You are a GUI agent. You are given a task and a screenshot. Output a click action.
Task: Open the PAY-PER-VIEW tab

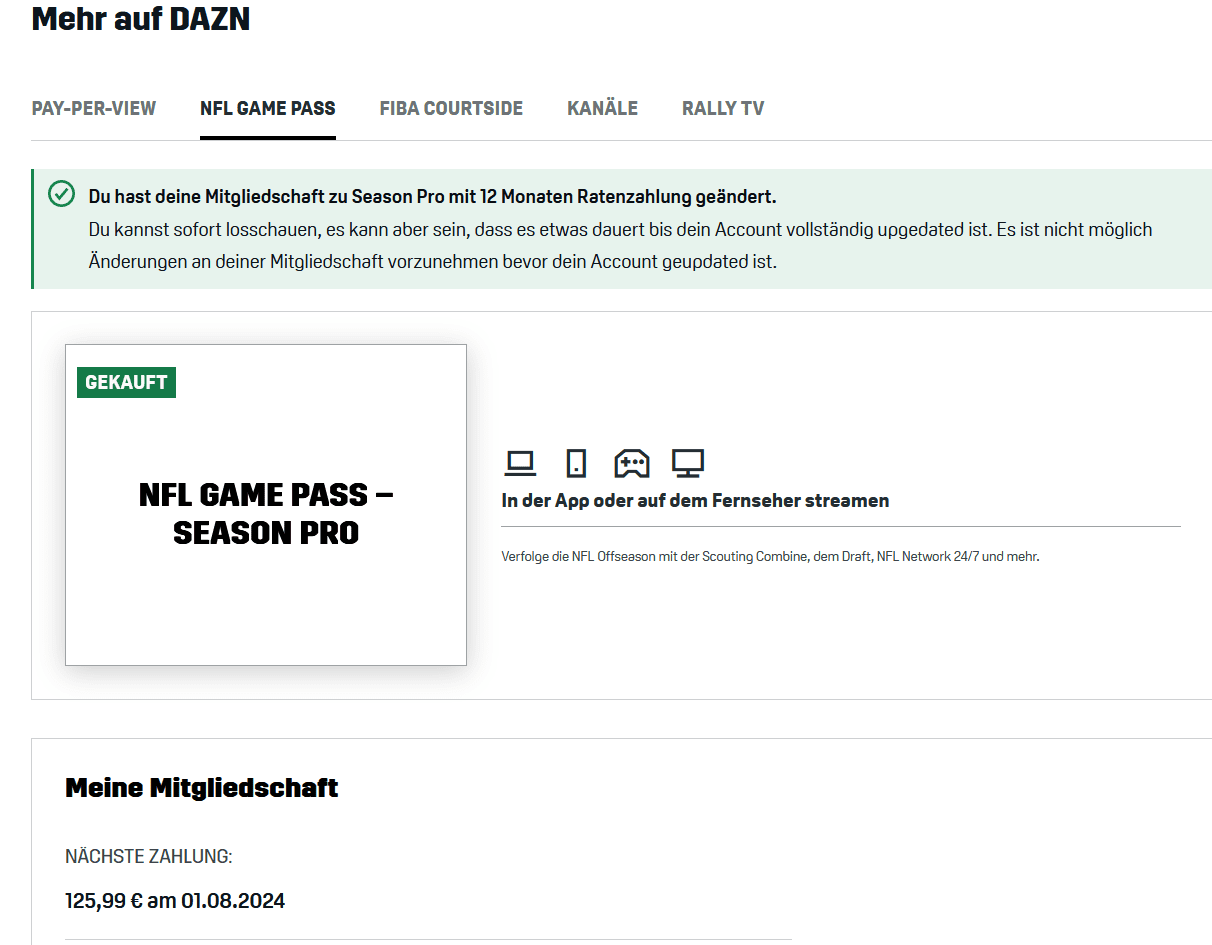tap(94, 108)
